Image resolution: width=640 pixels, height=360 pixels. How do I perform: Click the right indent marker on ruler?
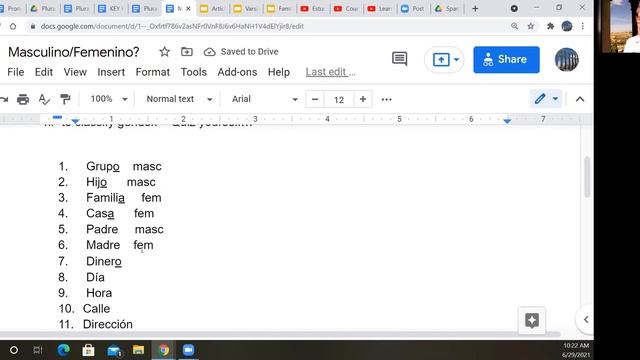pyautogui.click(x=507, y=121)
